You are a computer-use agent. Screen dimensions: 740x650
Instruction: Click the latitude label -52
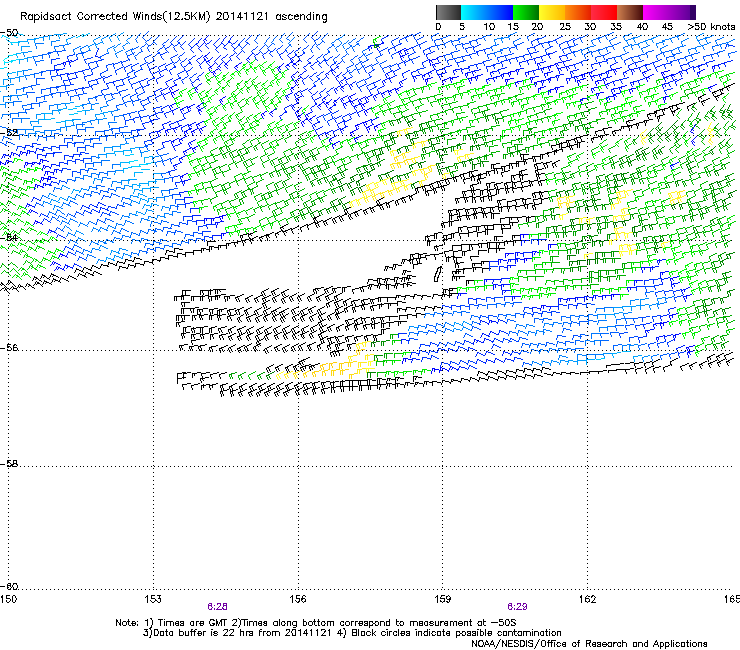[x=9, y=133]
